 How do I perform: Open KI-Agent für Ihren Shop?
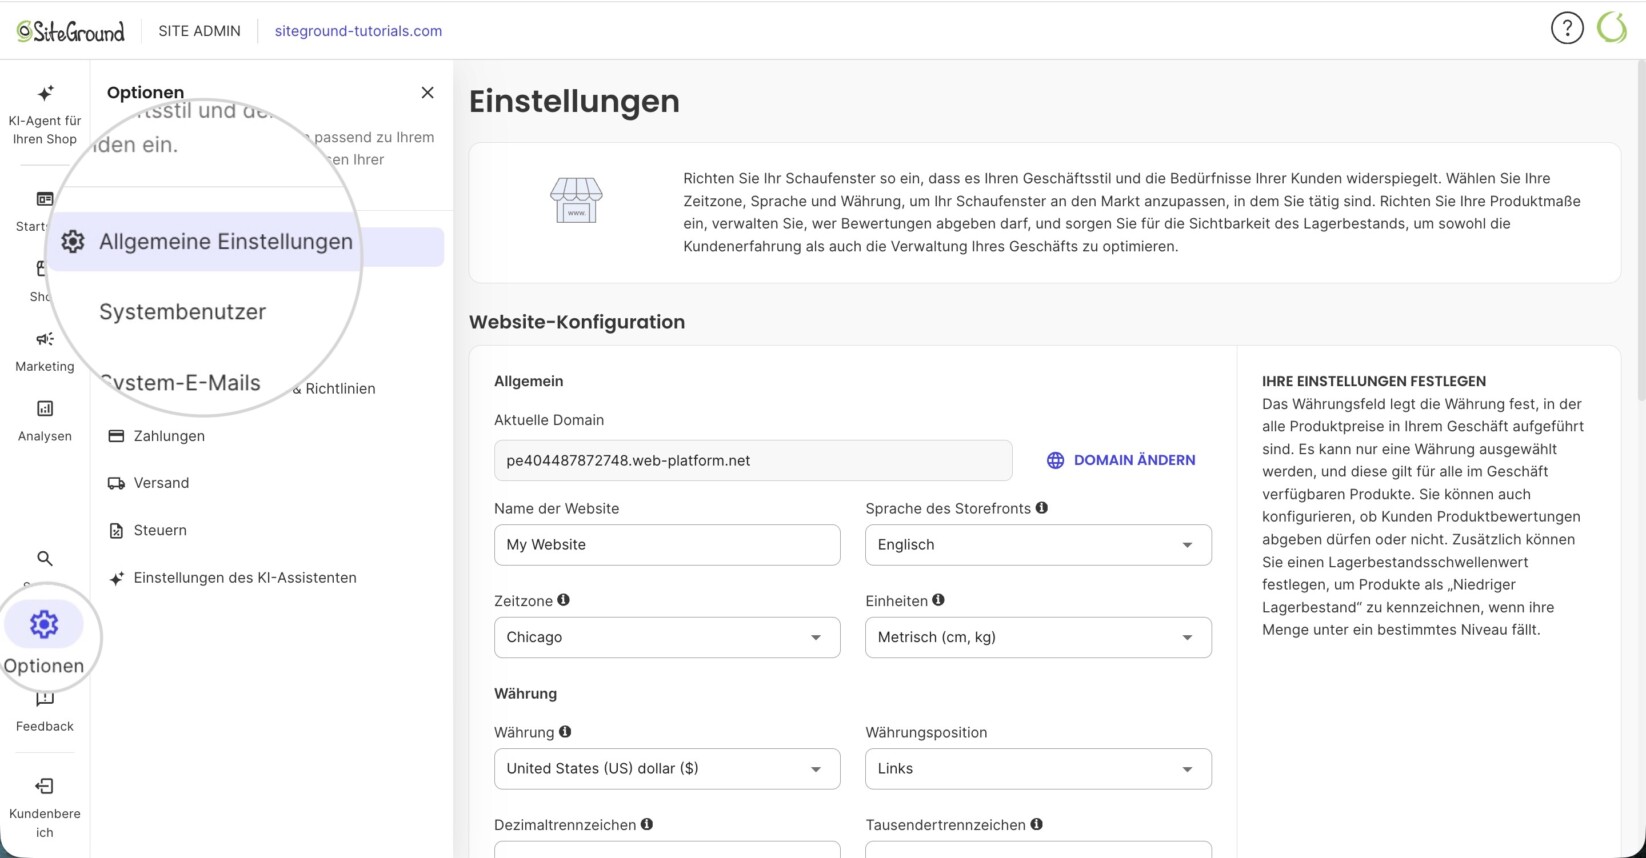[x=45, y=115]
